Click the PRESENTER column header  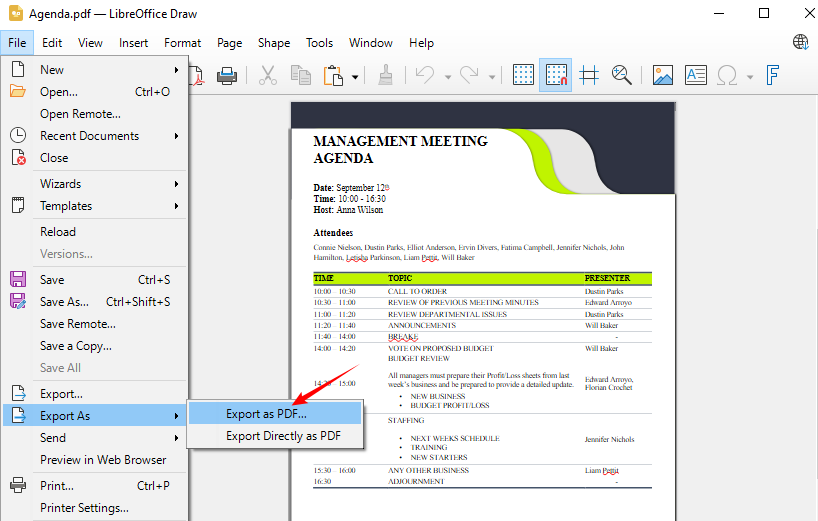(607, 278)
